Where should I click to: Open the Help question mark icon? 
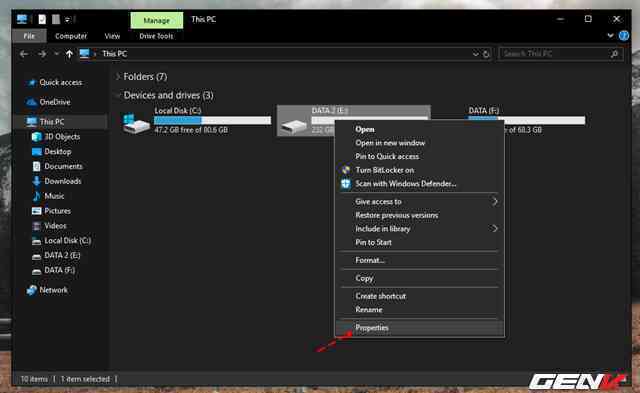[624, 36]
